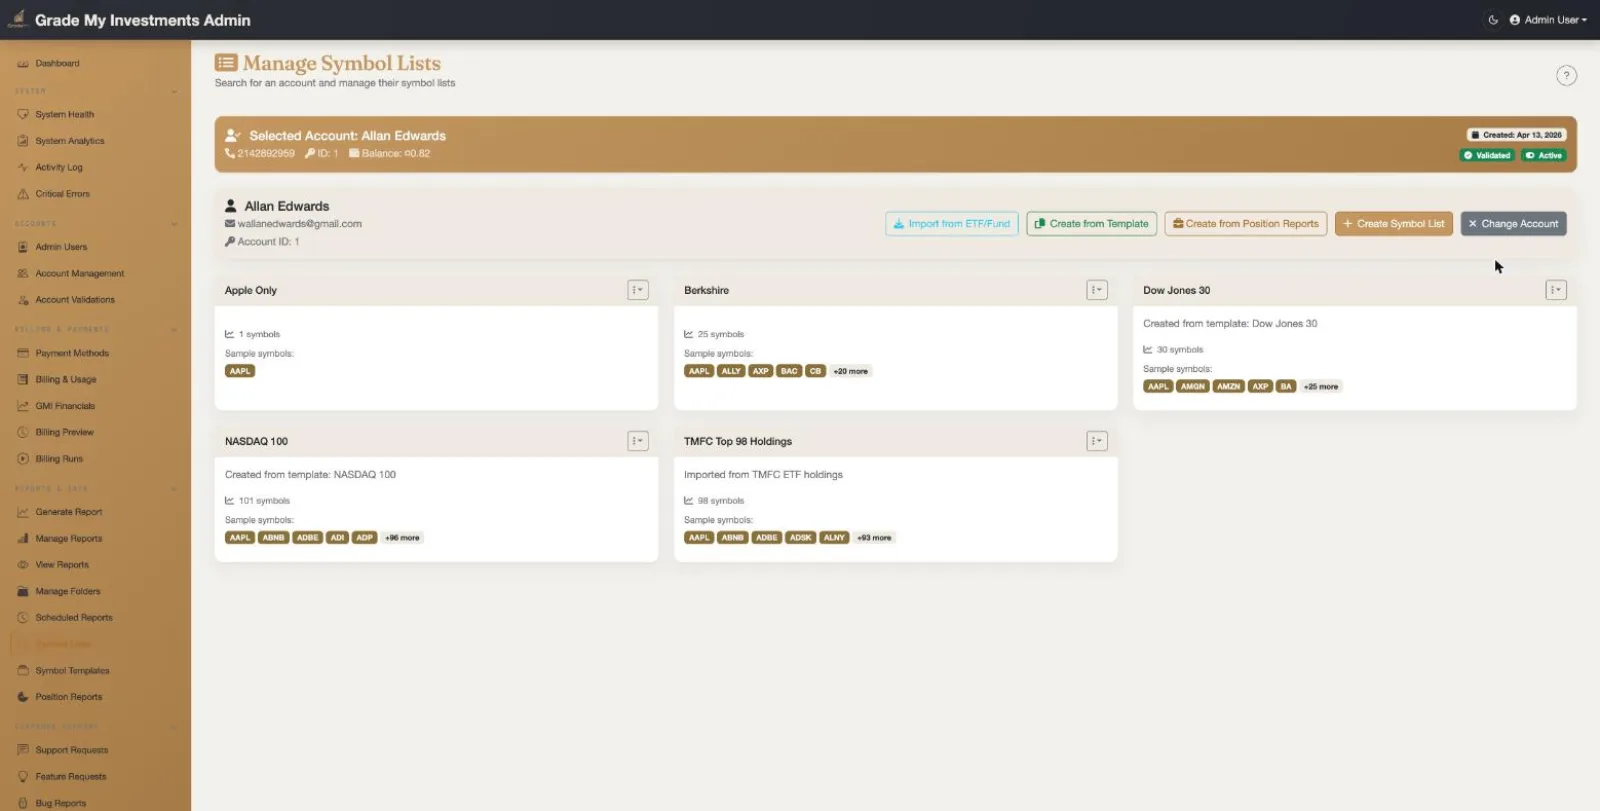Collapse the Accounts sidebar section

click(174, 224)
